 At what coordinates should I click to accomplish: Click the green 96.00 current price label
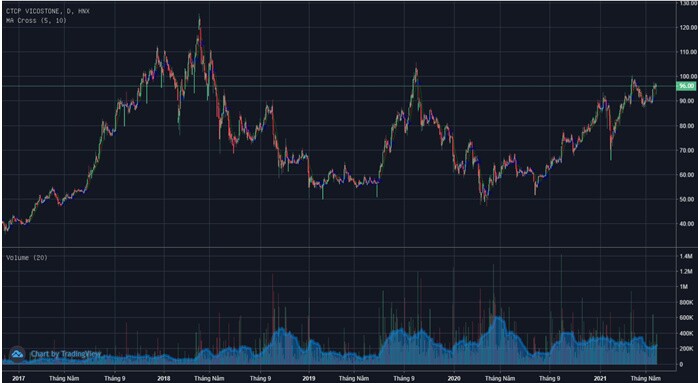pos(686,86)
